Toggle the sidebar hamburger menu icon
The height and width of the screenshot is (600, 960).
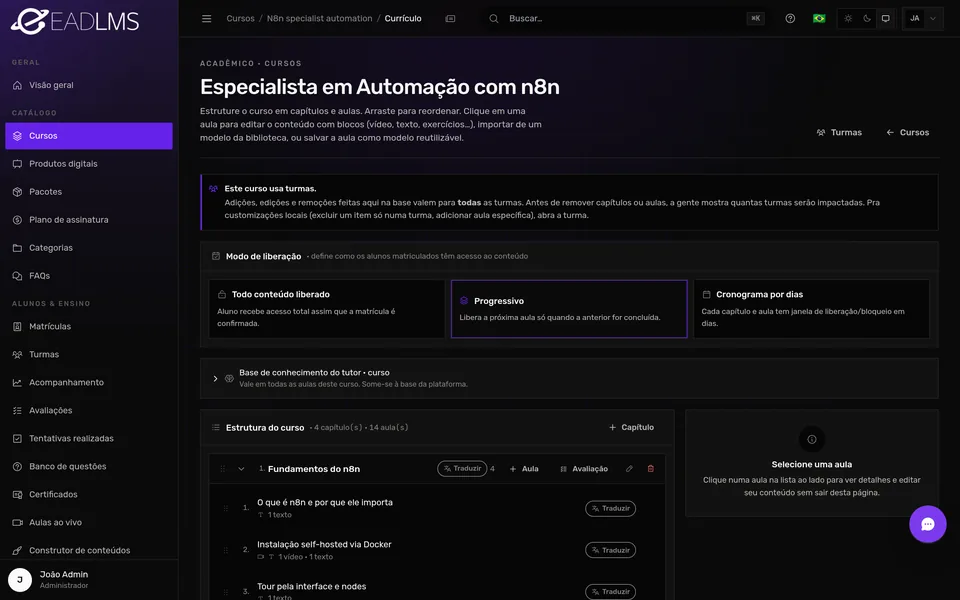click(206, 18)
